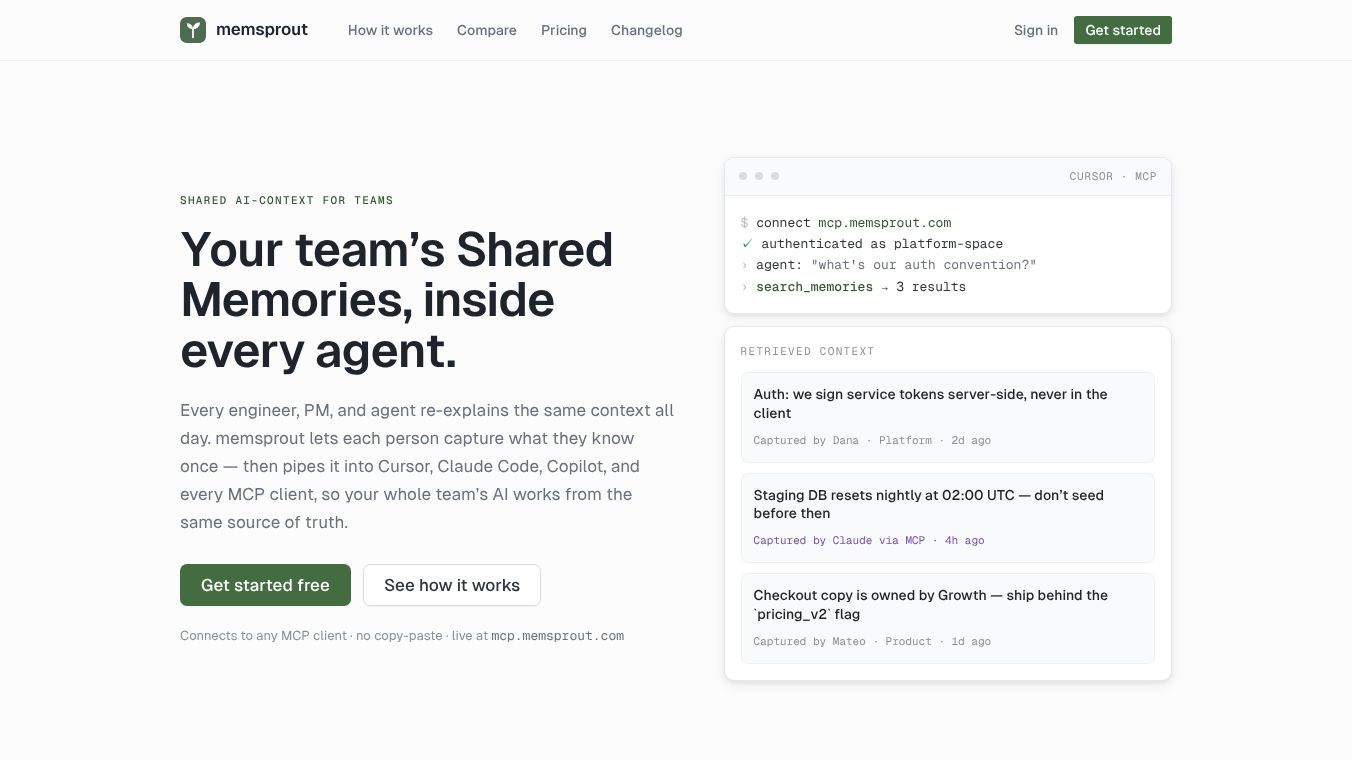Click the green authenticated checkmark icon
Viewport: 1352px width, 760px height.
pyautogui.click(x=746, y=244)
